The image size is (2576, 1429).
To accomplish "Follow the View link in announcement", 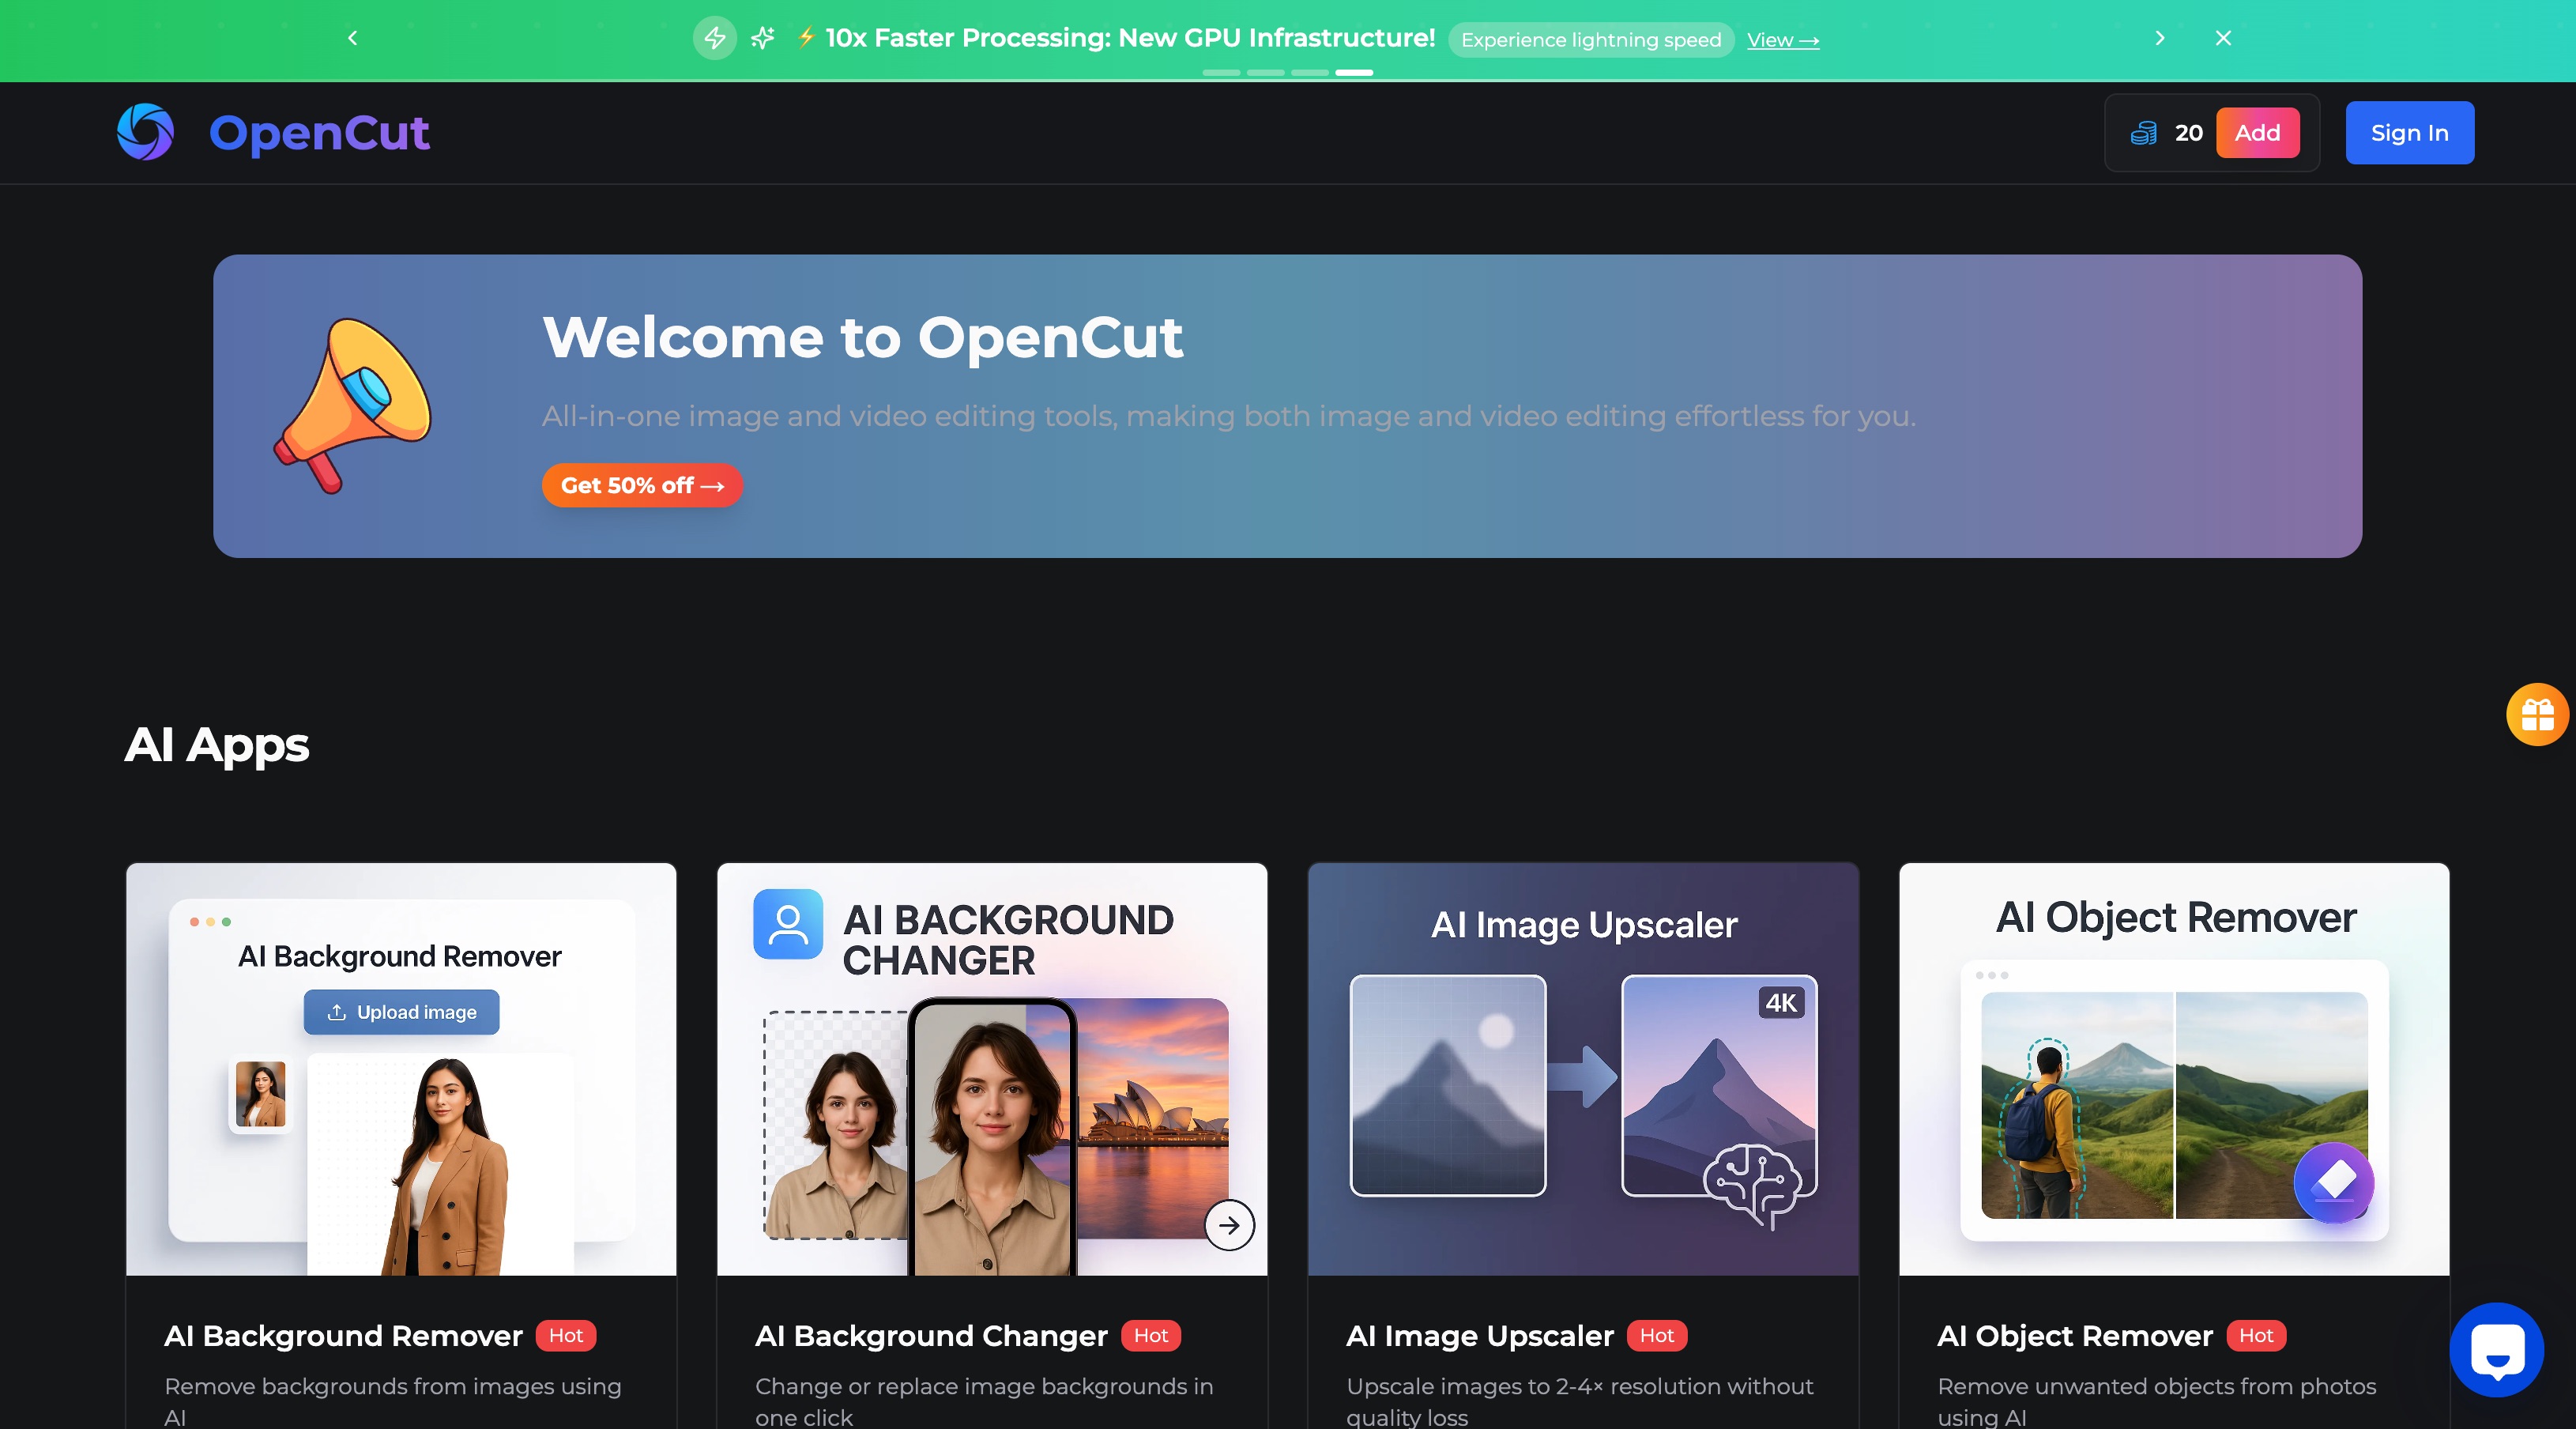I will 1783,40.
